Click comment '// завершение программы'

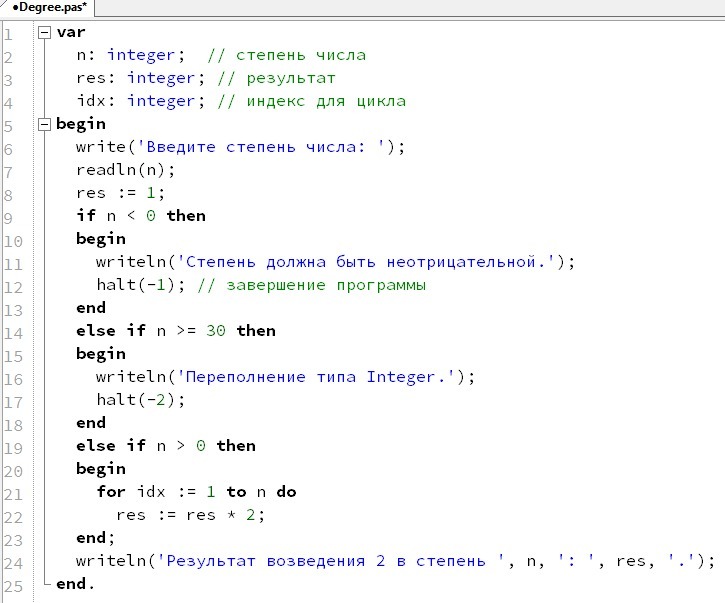click(312, 285)
